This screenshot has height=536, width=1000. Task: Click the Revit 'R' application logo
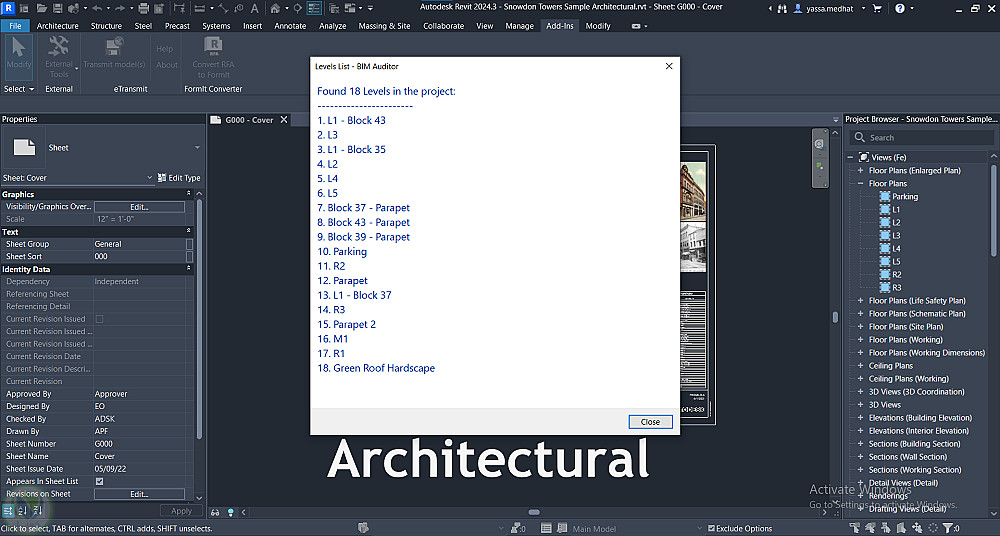click(x=8, y=8)
